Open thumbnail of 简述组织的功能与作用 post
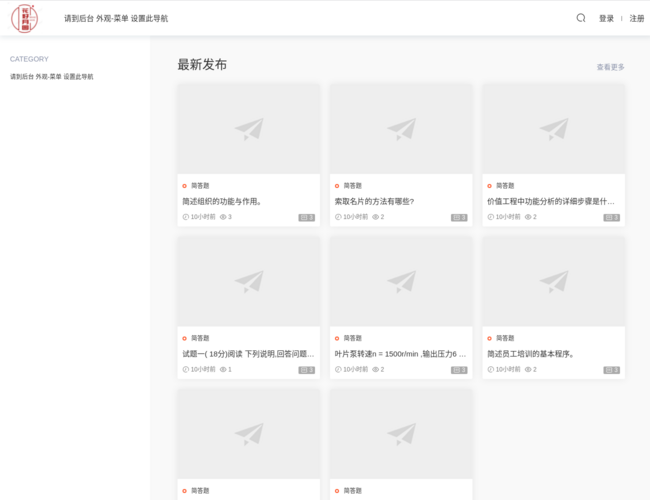The height and width of the screenshot is (500, 650). pyautogui.click(x=249, y=129)
